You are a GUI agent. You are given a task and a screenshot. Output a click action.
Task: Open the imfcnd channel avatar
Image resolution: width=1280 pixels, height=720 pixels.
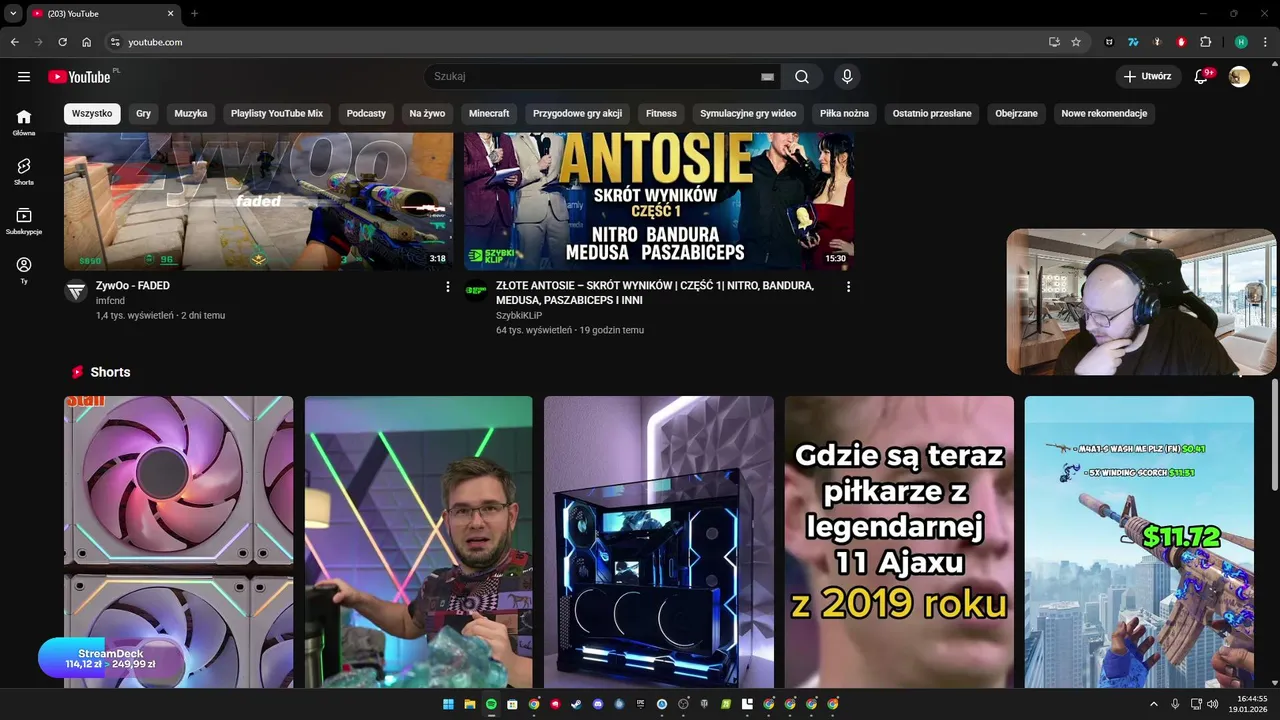(76, 291)
